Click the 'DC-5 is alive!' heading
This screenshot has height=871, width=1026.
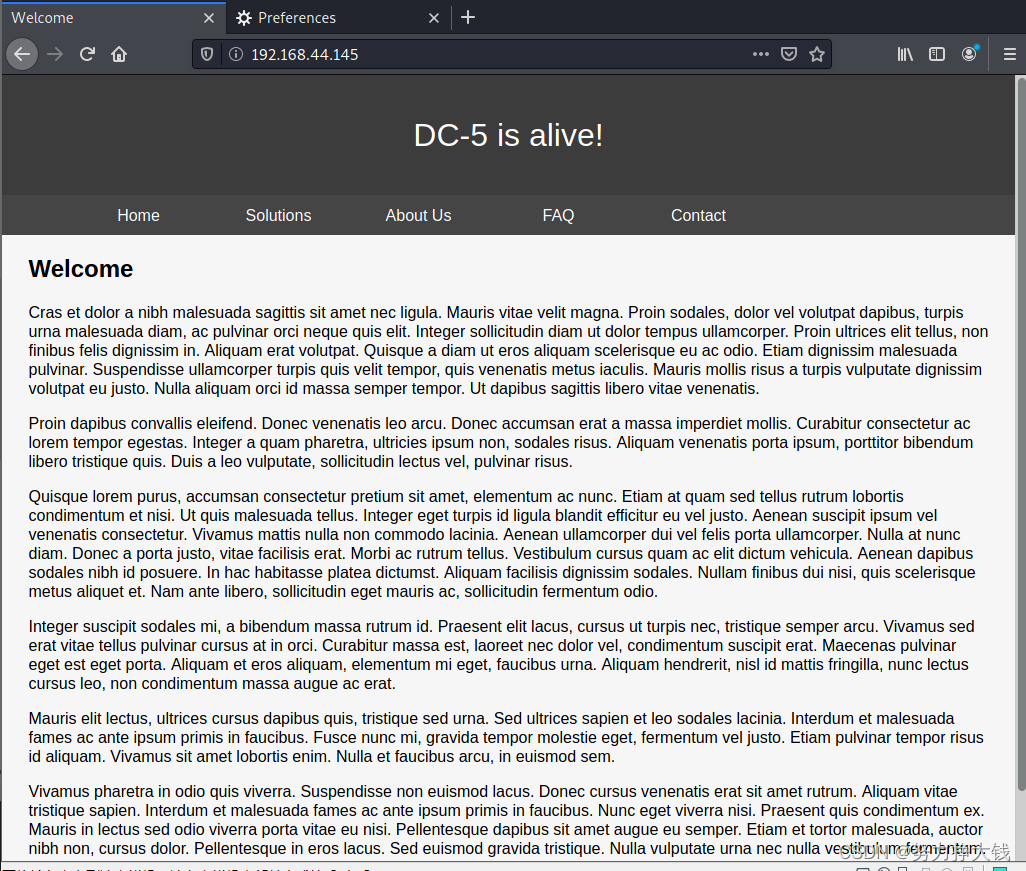pyautogui.click(x=508, y=135)
